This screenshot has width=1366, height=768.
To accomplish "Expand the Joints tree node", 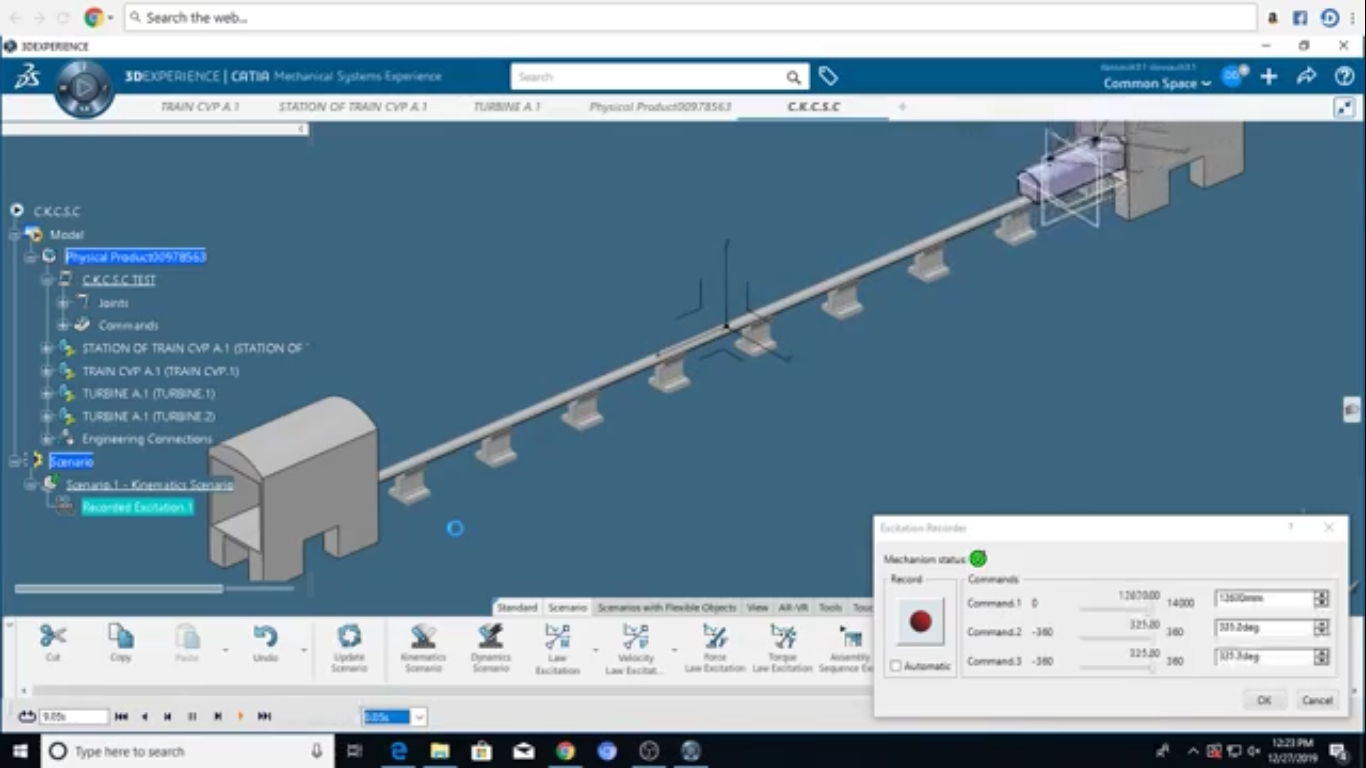I will point(63,302).
